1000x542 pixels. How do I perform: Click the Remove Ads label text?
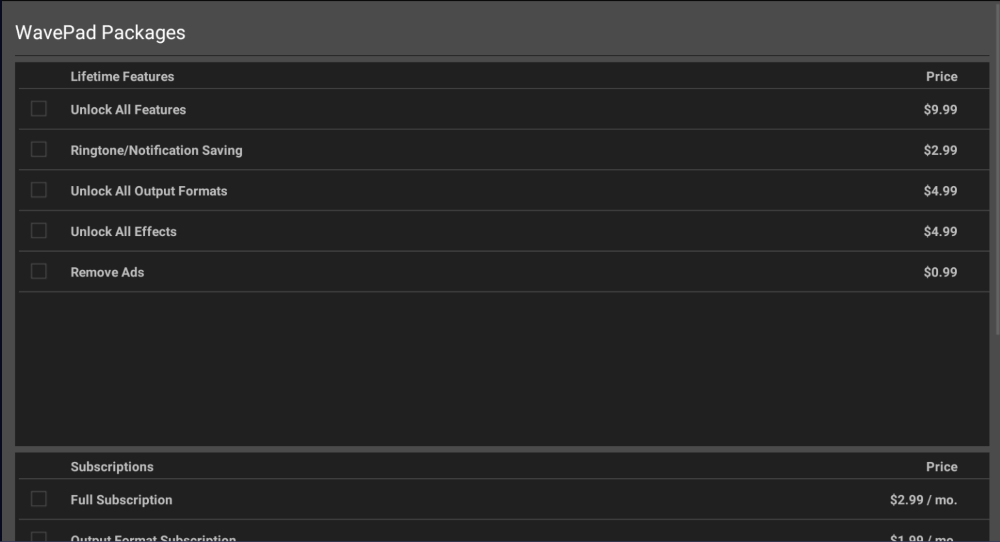107,272
